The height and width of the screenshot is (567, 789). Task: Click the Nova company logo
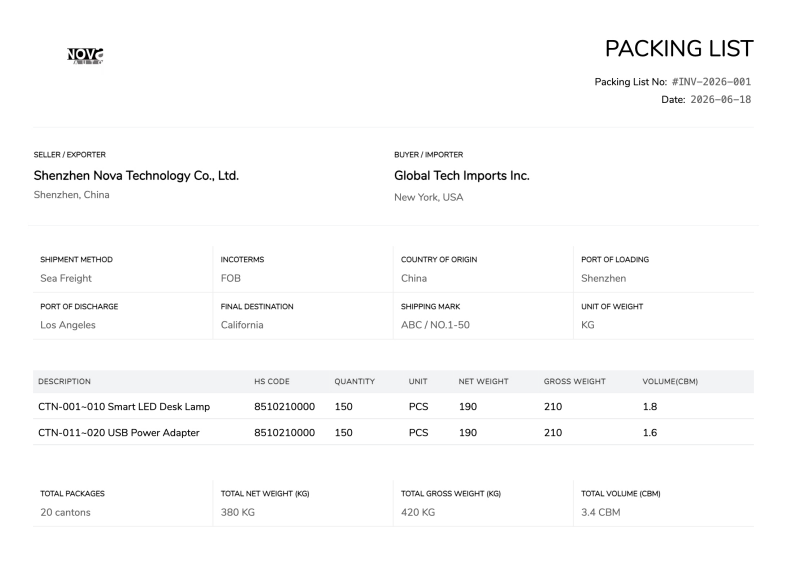(x=85, y=55)
